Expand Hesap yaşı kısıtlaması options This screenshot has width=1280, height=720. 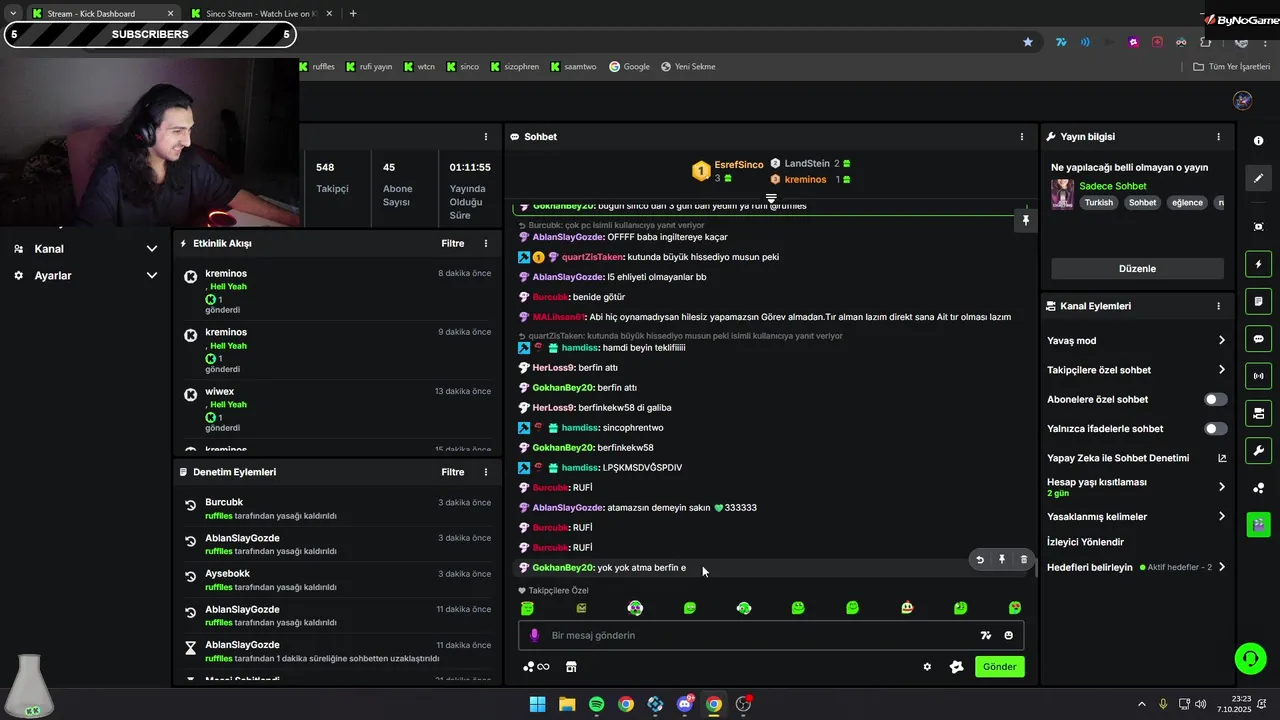click(x=1221, y=487)
